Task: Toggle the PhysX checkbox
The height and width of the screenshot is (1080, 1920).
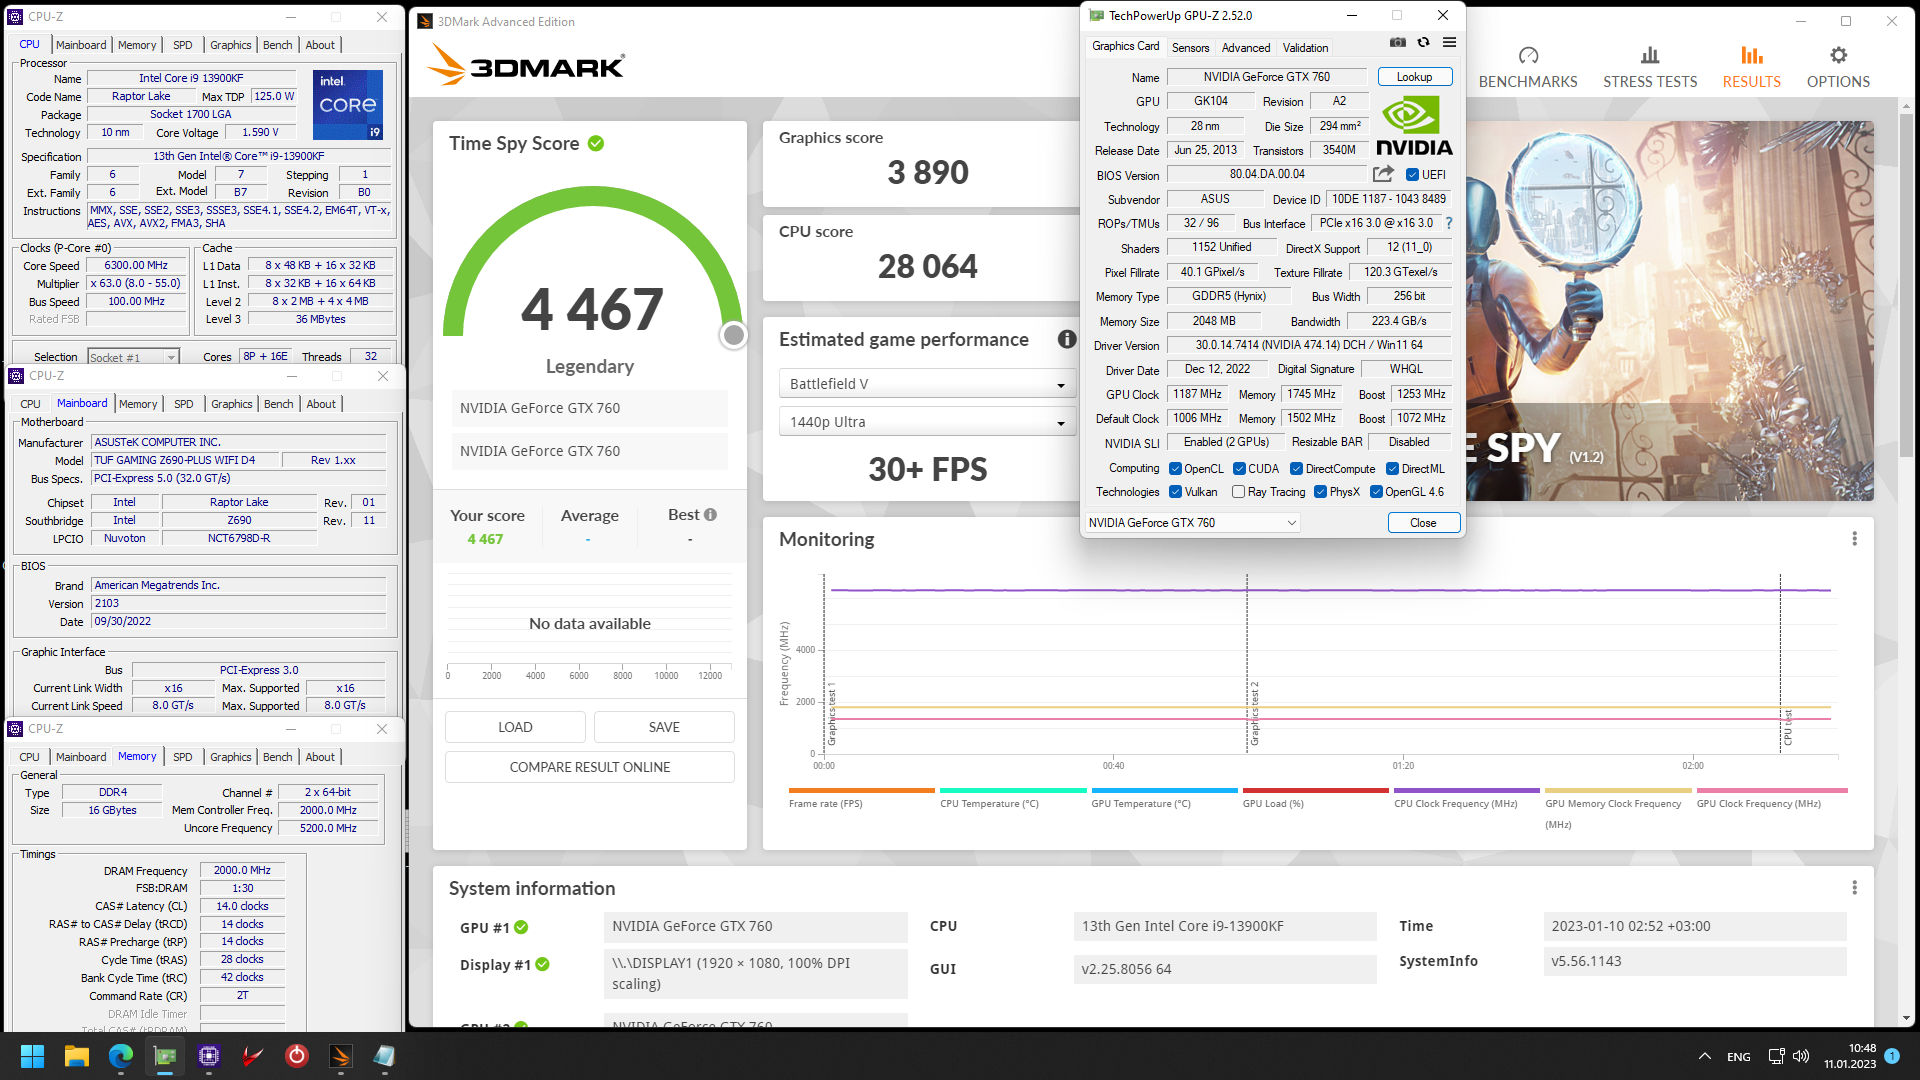Action: [x=1320, y=492]
